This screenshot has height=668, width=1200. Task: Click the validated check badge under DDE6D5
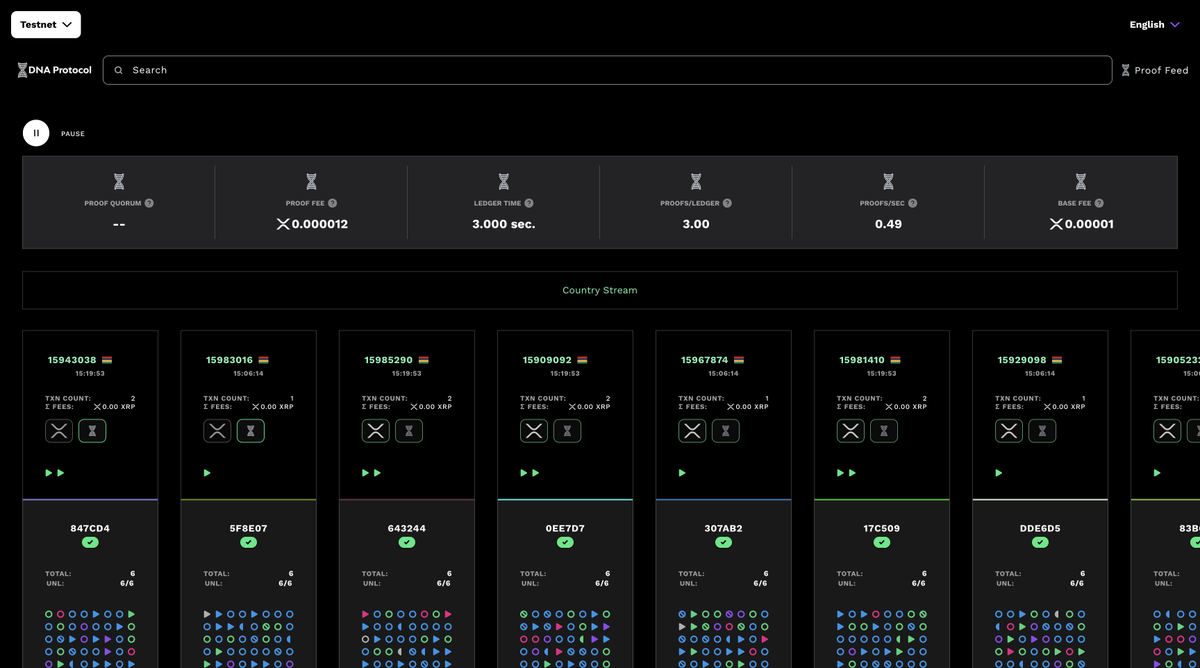1040,542
